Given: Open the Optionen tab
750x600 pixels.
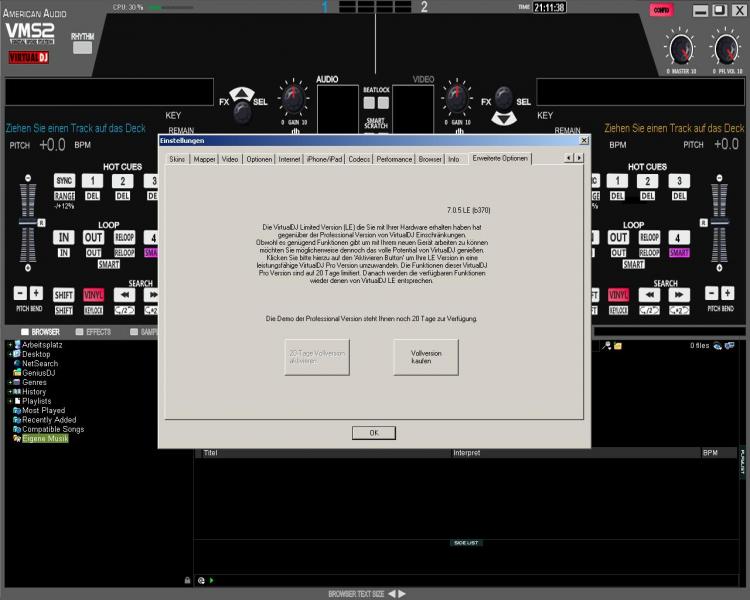Looking at the screenshot, I should [x=259, y=159].
